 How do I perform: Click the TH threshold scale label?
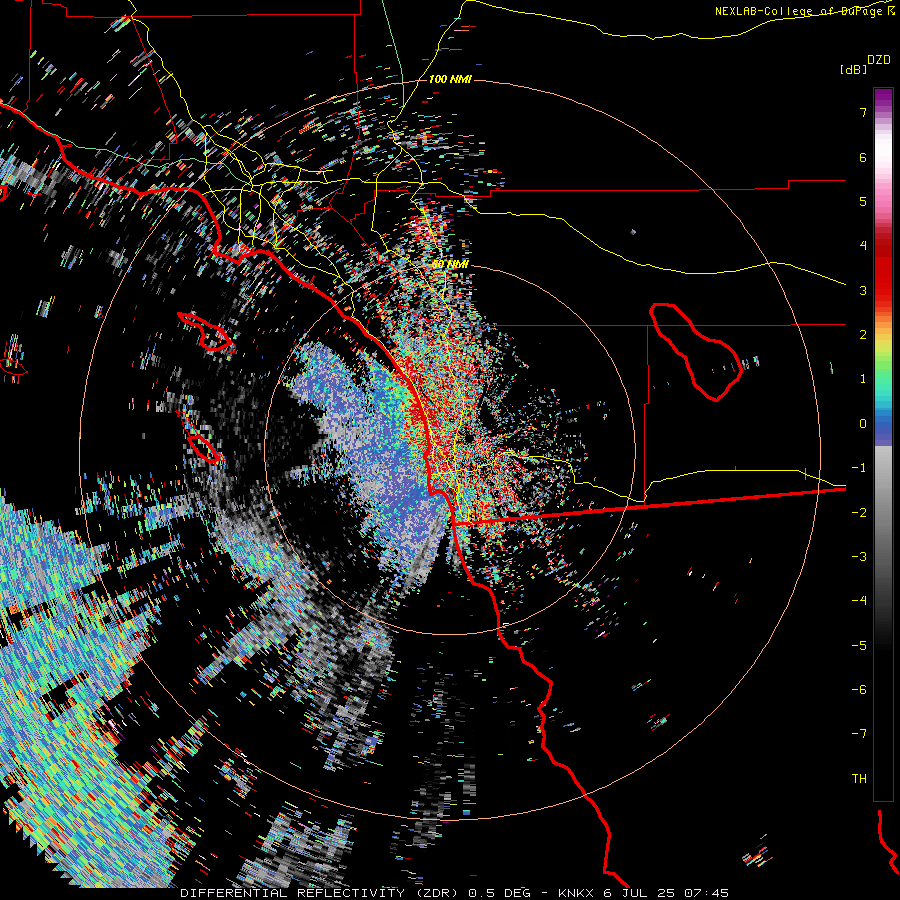tap(859, 779)
